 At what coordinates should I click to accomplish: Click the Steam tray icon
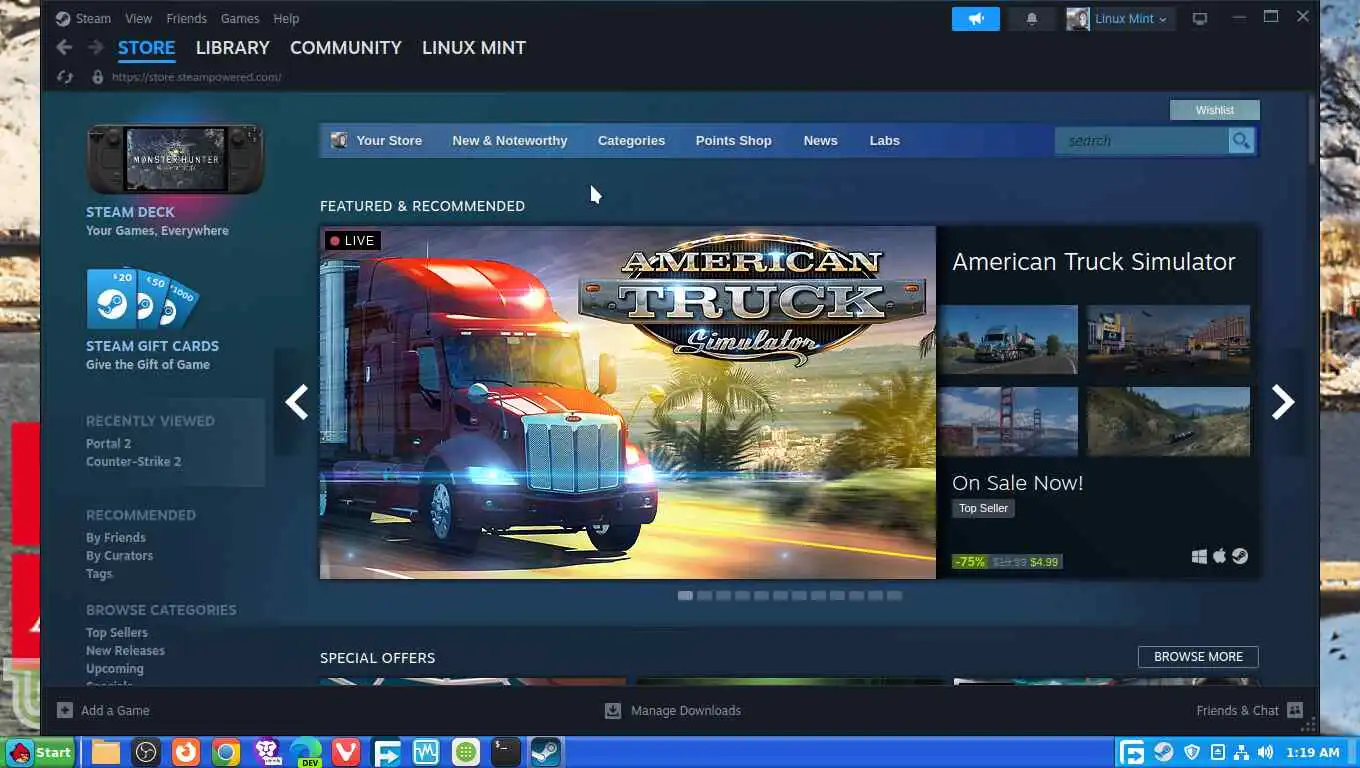[1164, 752]
